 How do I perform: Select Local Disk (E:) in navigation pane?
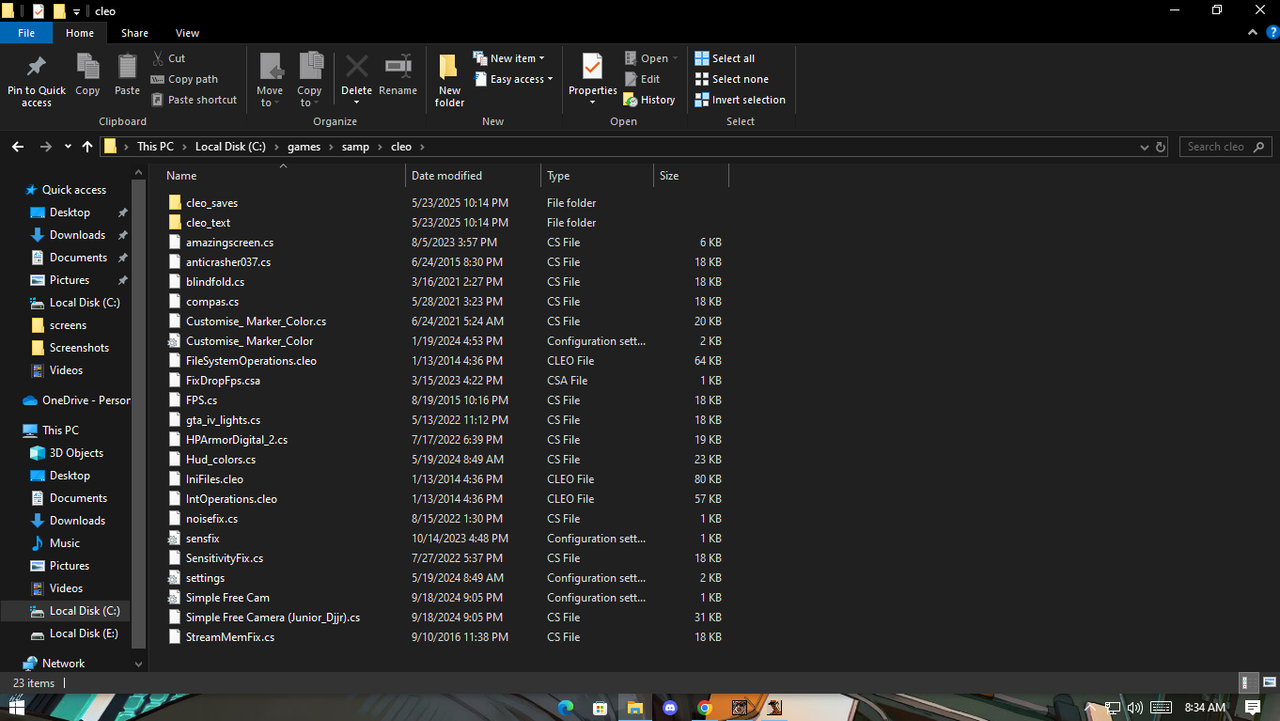pyautogui.click(x=84, y=634)
